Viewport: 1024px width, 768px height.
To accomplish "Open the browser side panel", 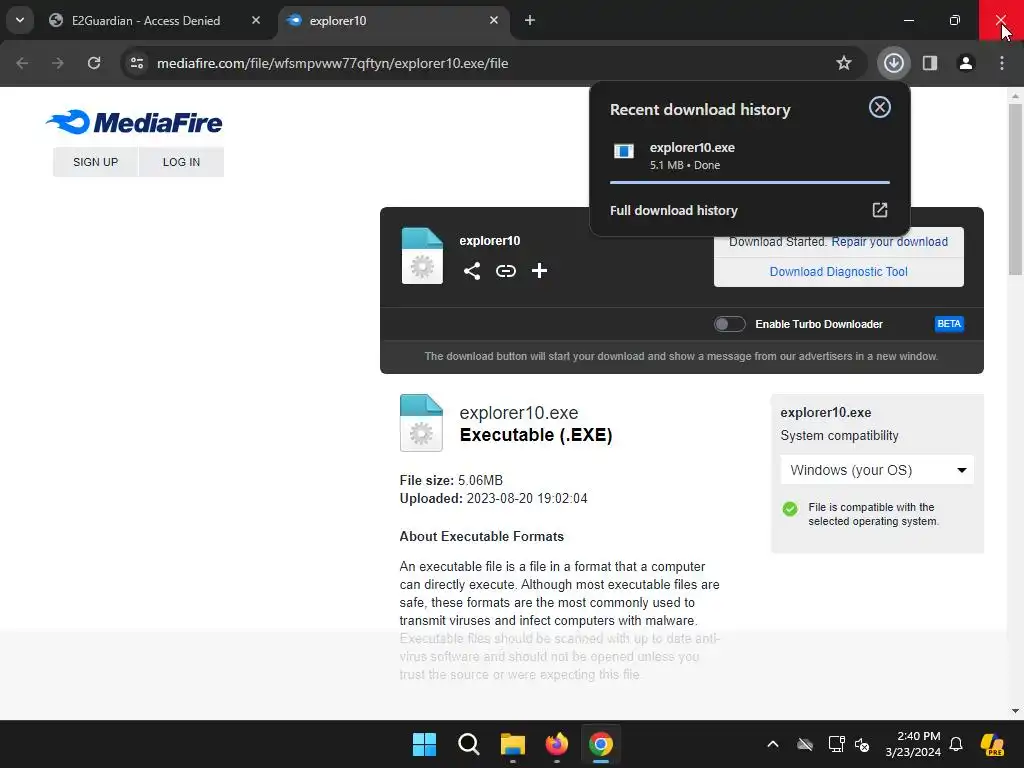I will [x=930, y=63].
